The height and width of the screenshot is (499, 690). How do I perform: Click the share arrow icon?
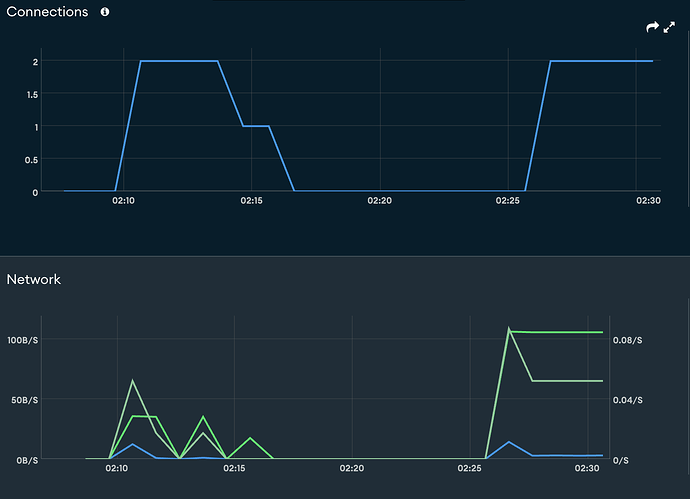pos(652,28)
